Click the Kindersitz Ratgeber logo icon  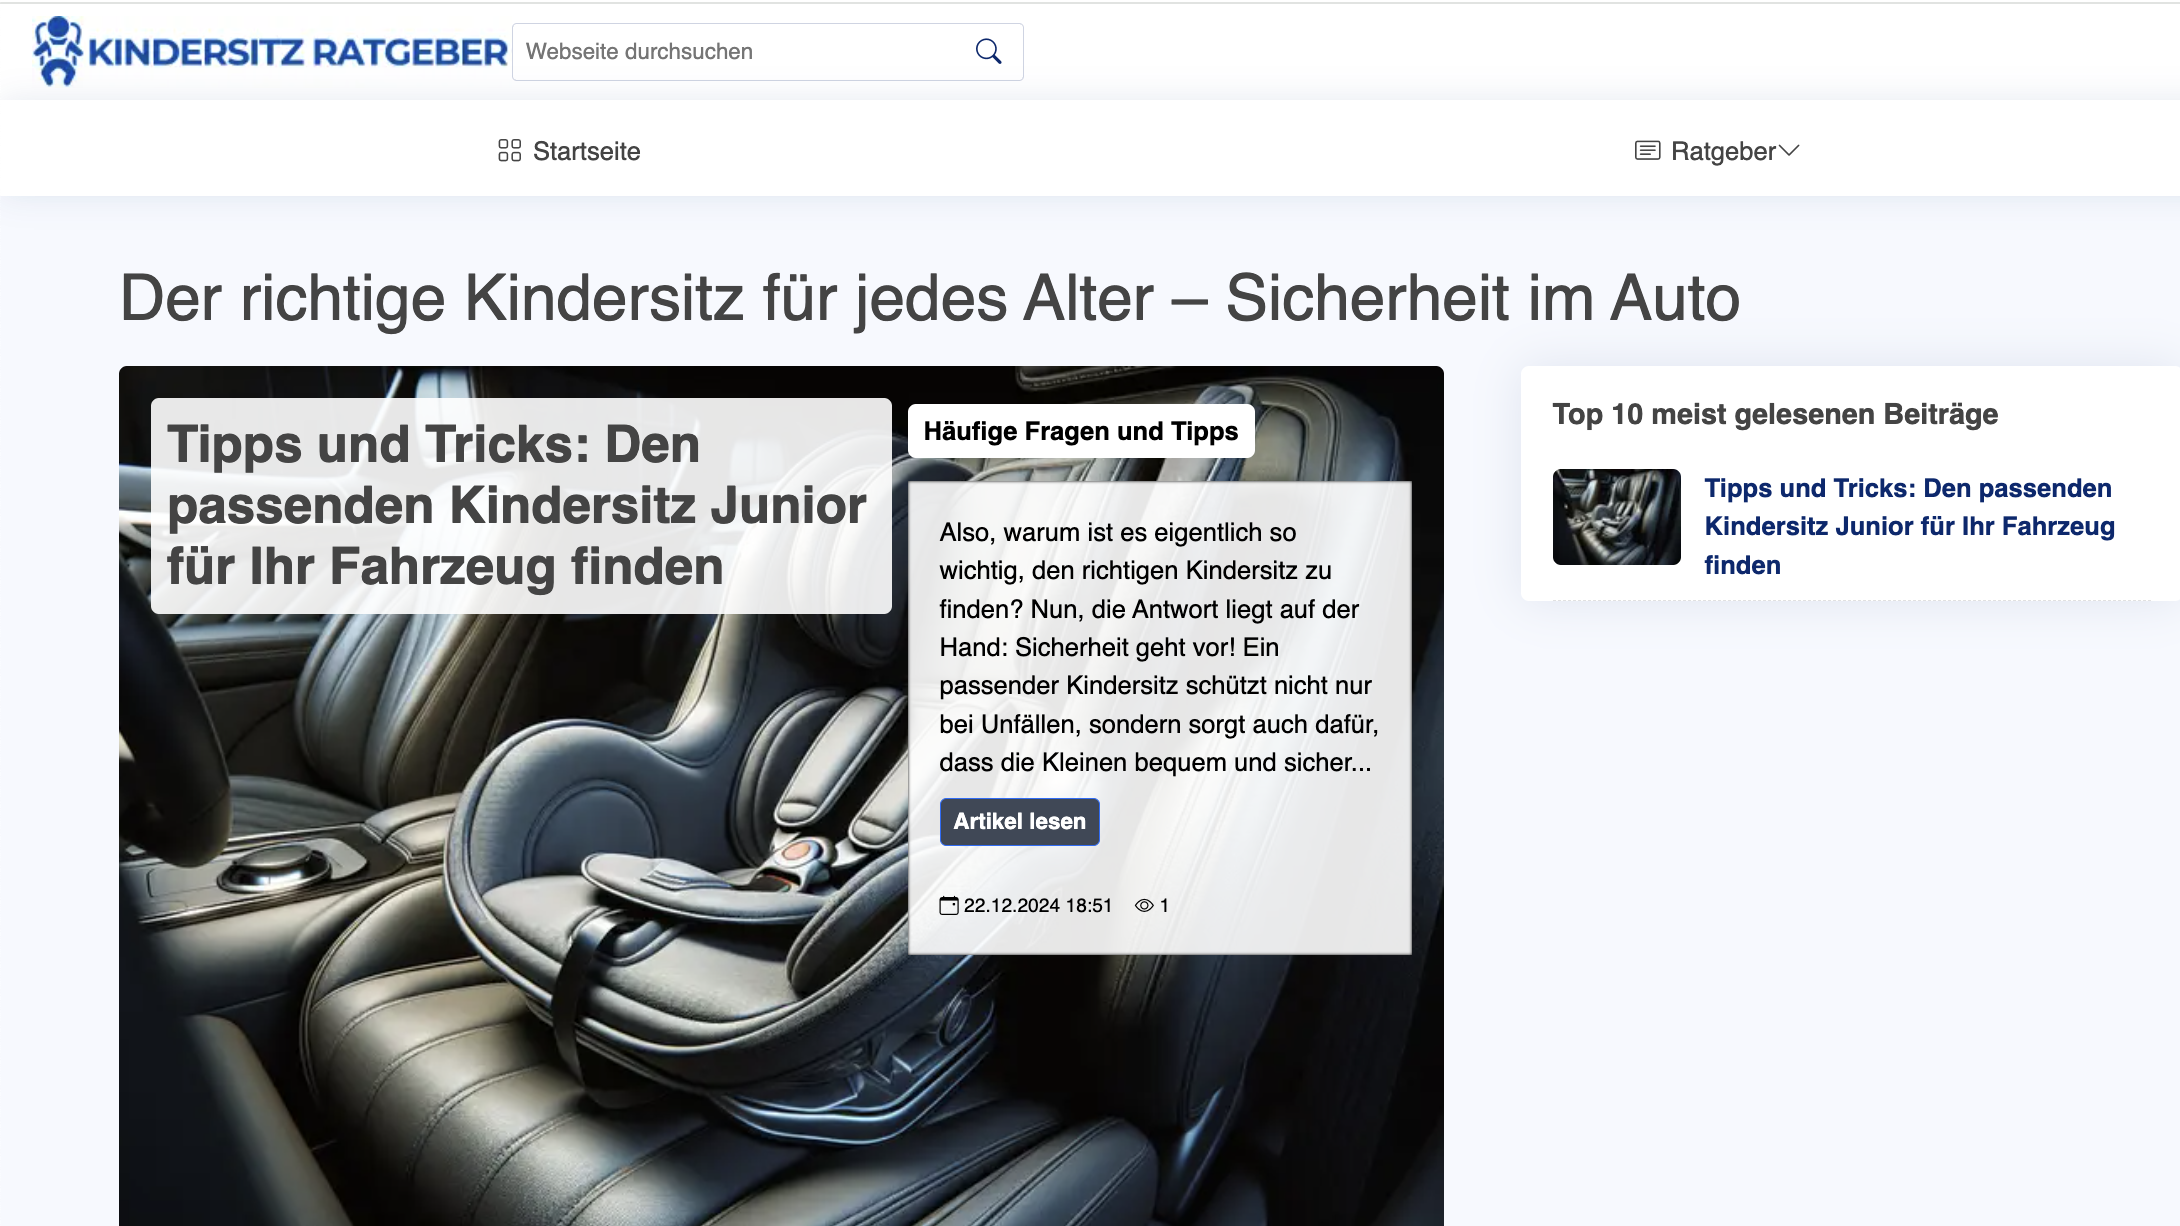tap(57, 50)
